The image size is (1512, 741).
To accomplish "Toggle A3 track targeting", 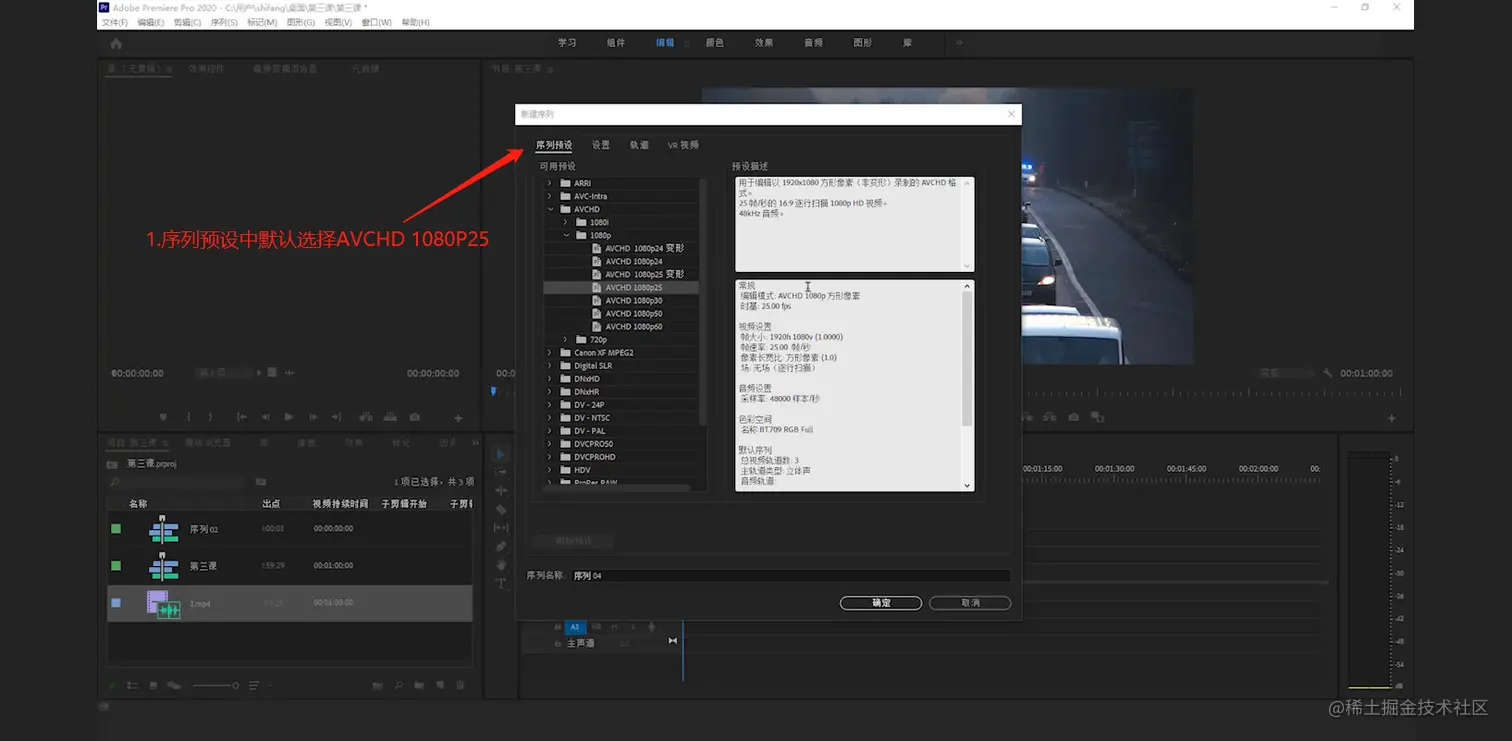I will (574, 627).
